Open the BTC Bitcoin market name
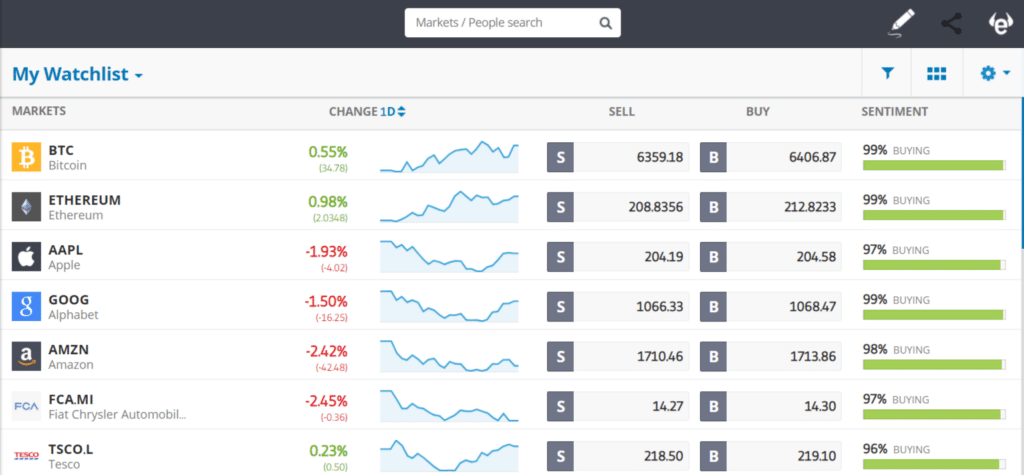 coord(67,157)
